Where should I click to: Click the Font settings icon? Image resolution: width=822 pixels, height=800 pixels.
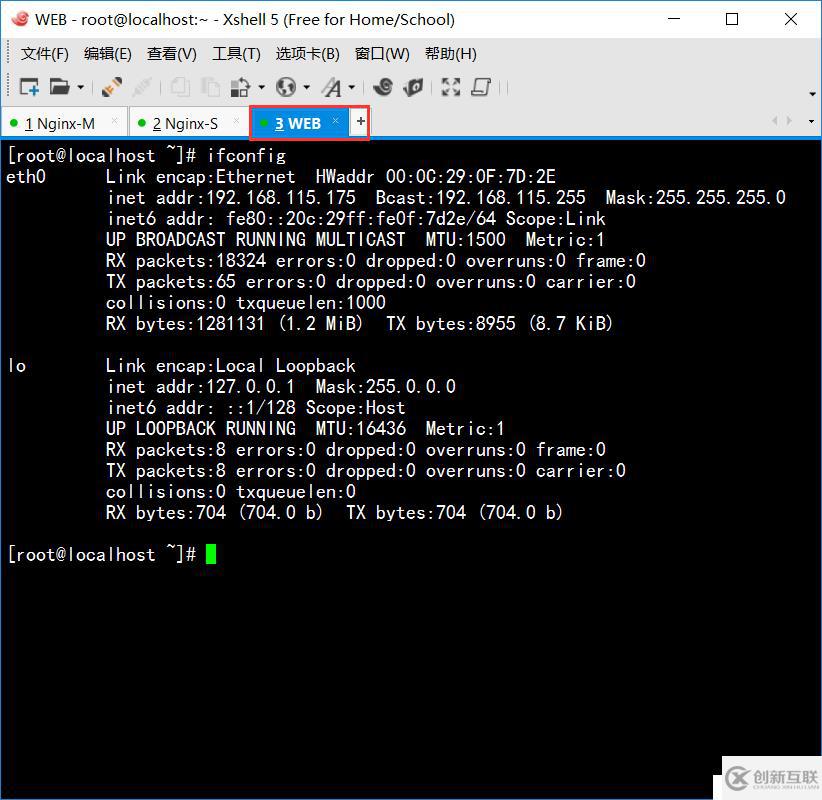(x=333, y=87)
